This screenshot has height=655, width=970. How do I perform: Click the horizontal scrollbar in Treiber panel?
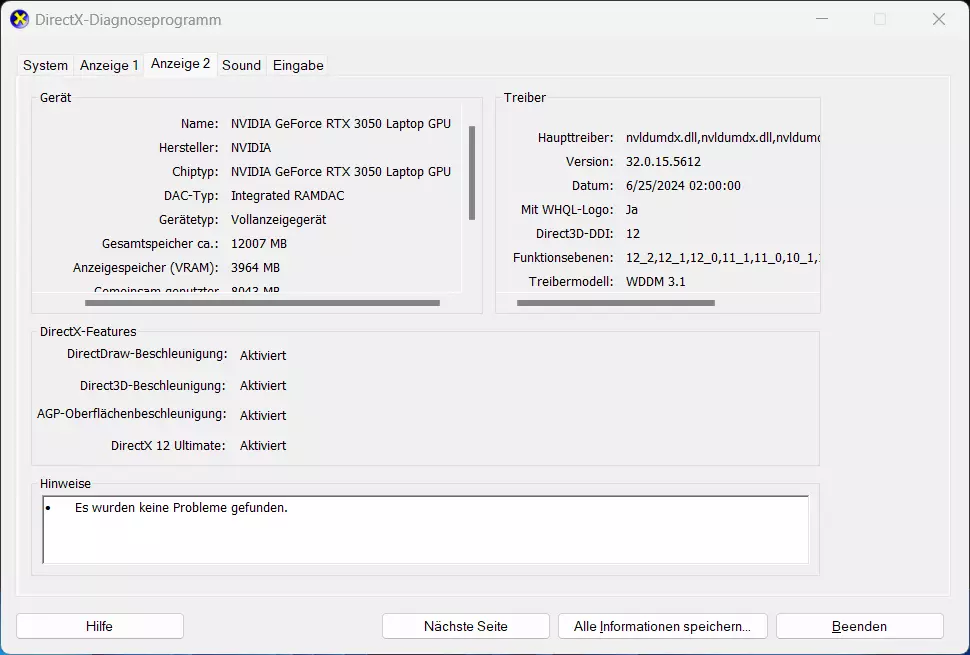tap(616, 303)
